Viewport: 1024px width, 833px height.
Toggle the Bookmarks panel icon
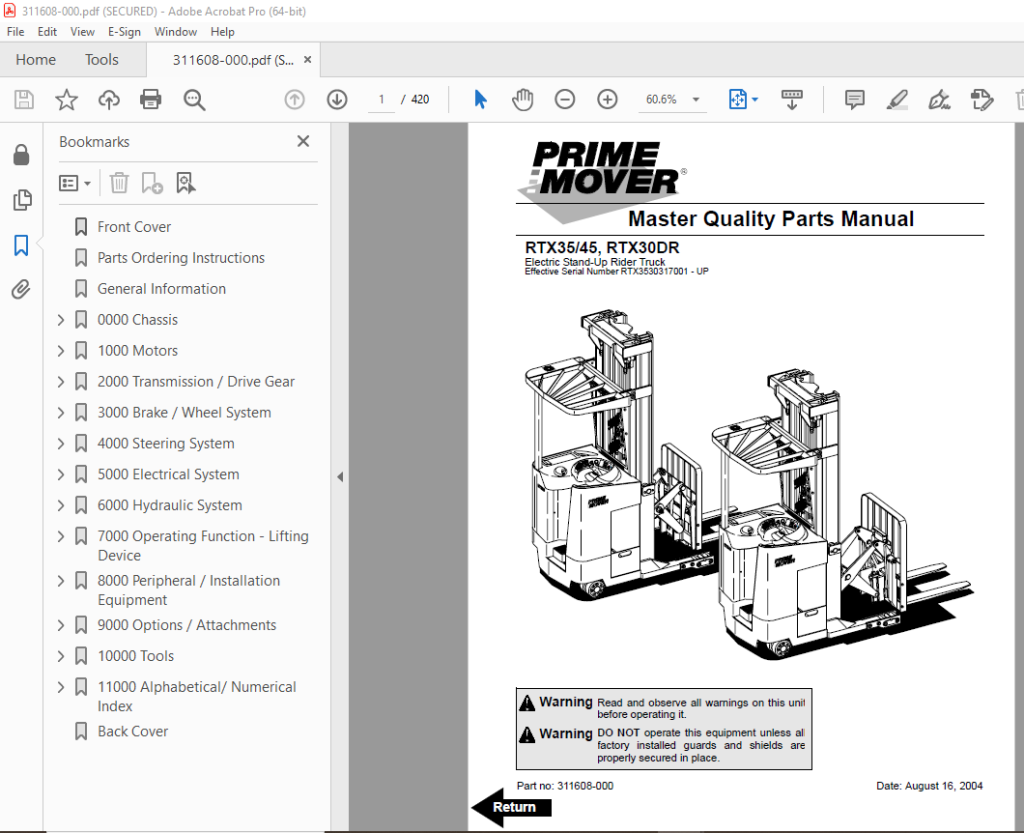[21, 245]
